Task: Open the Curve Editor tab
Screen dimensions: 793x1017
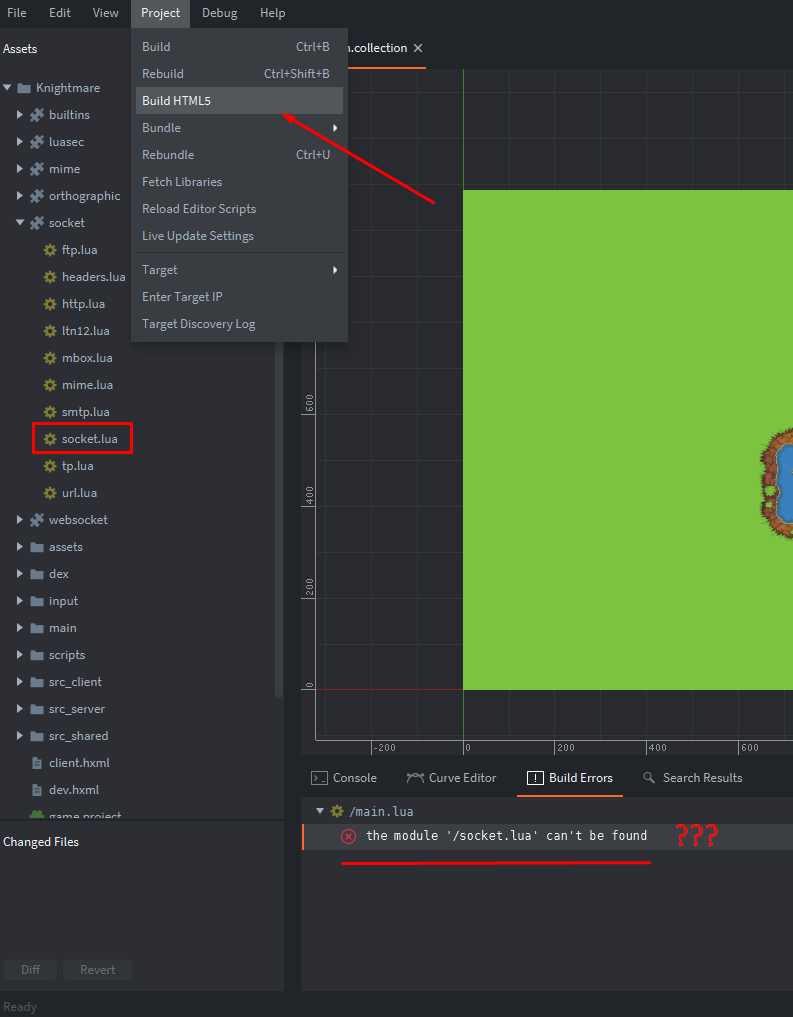Action: click(451, 778)
